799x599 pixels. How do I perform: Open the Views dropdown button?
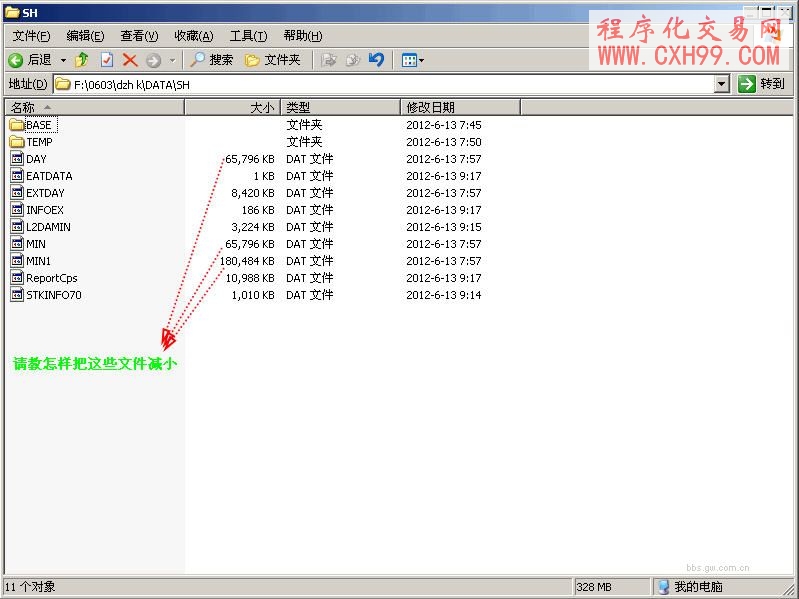point(412,60)
